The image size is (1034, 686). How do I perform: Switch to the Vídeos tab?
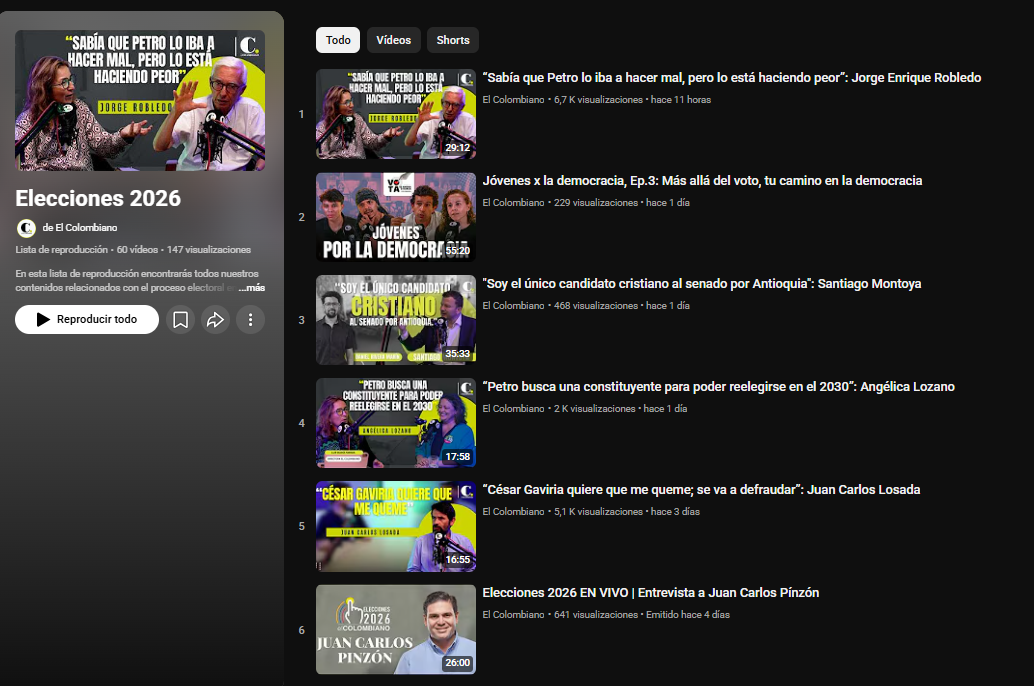coord(393,40)
